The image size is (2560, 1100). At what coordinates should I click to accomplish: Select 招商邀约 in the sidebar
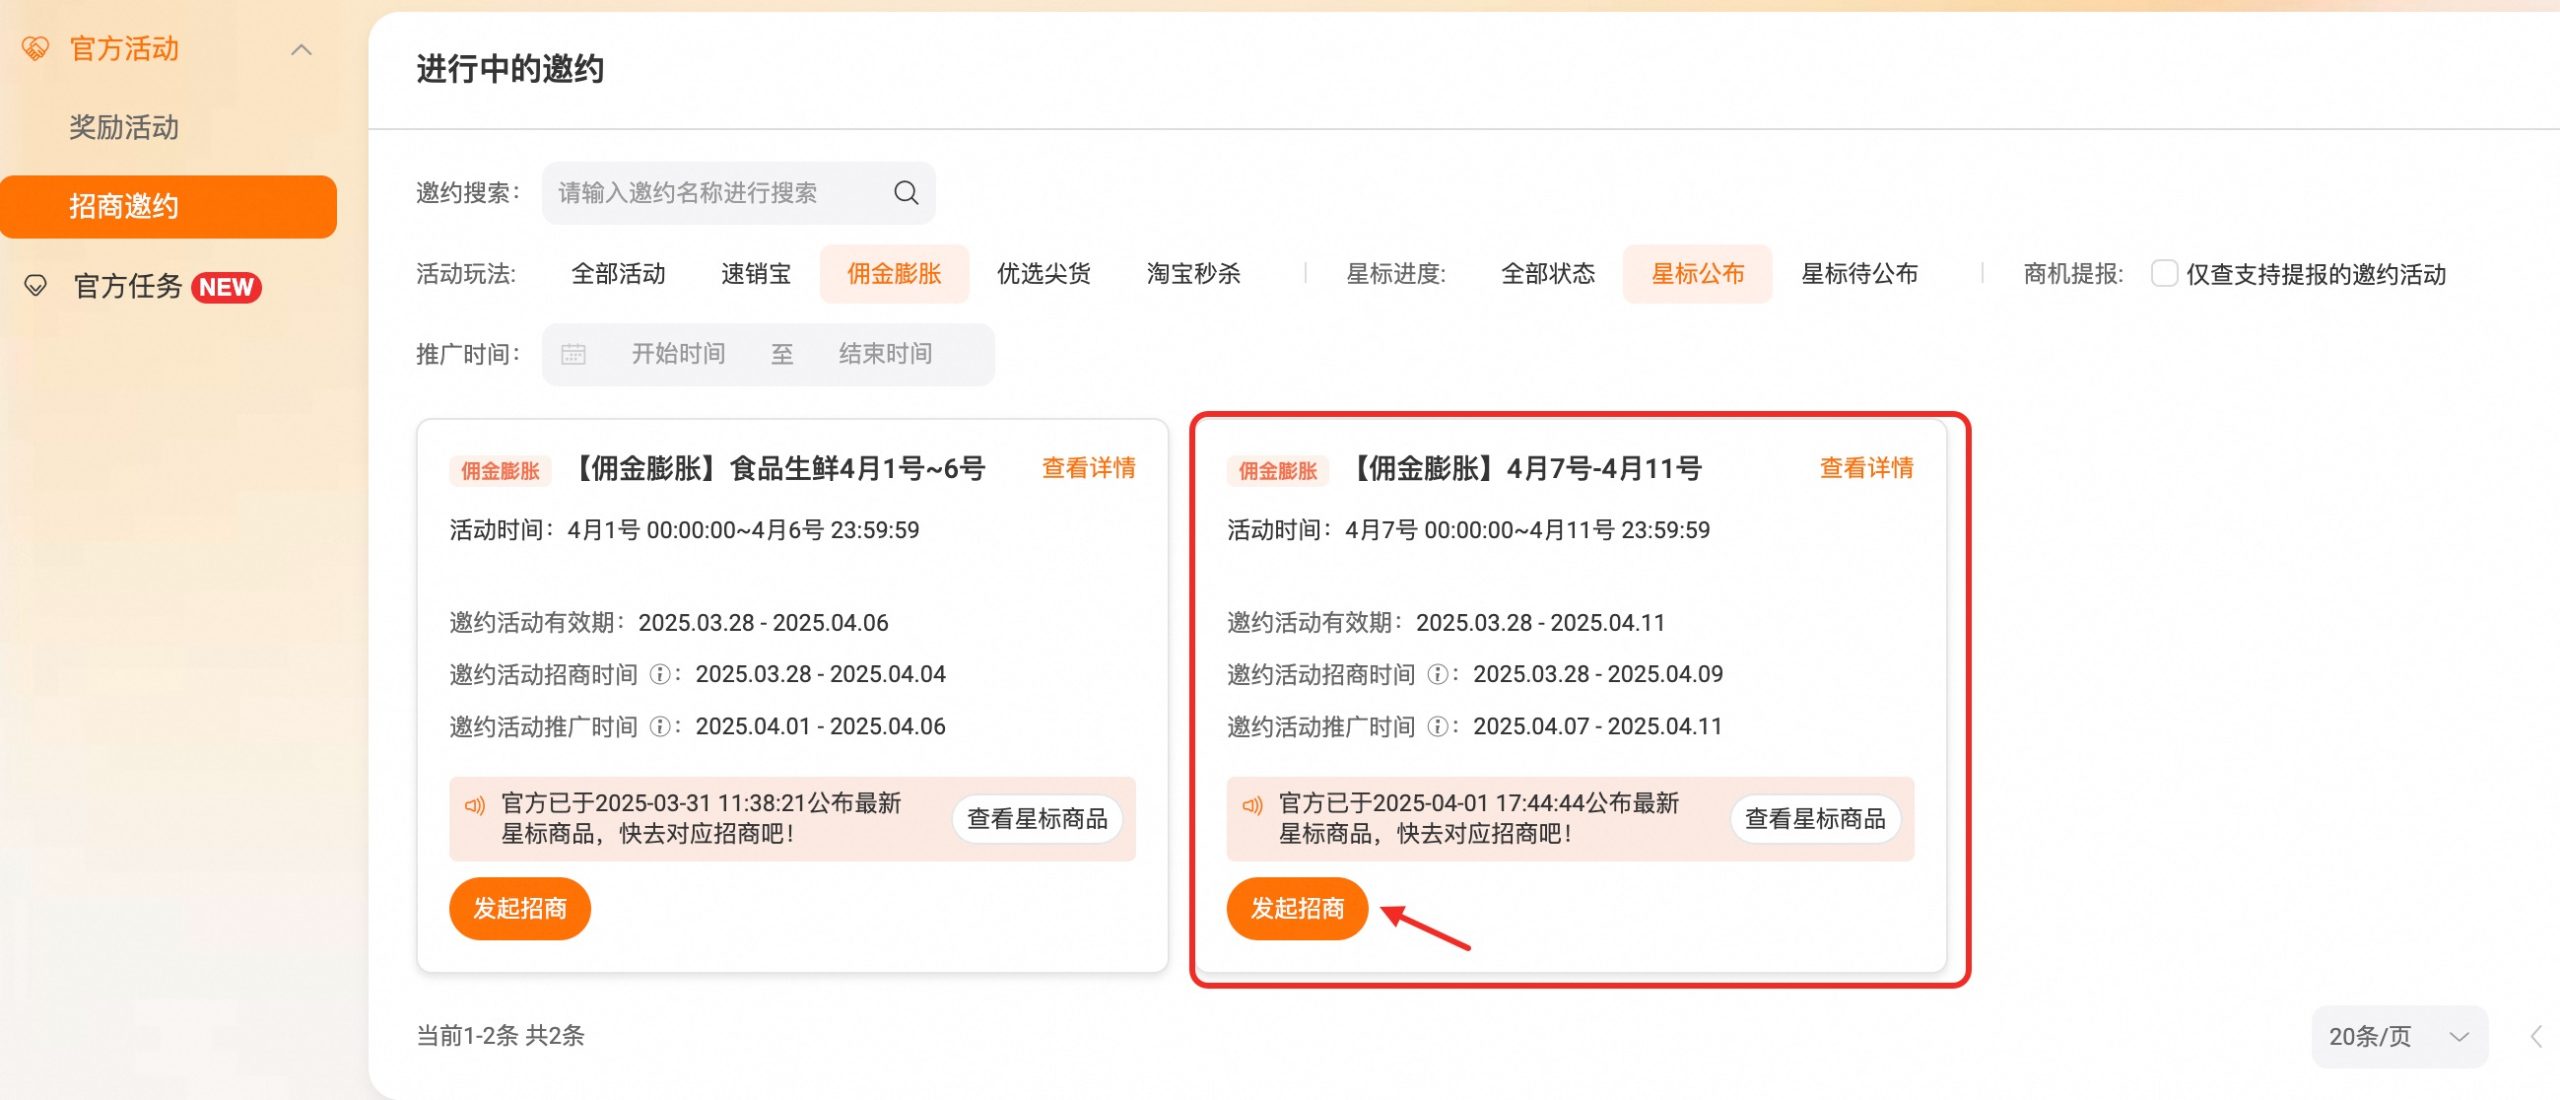tap(168, 206)
